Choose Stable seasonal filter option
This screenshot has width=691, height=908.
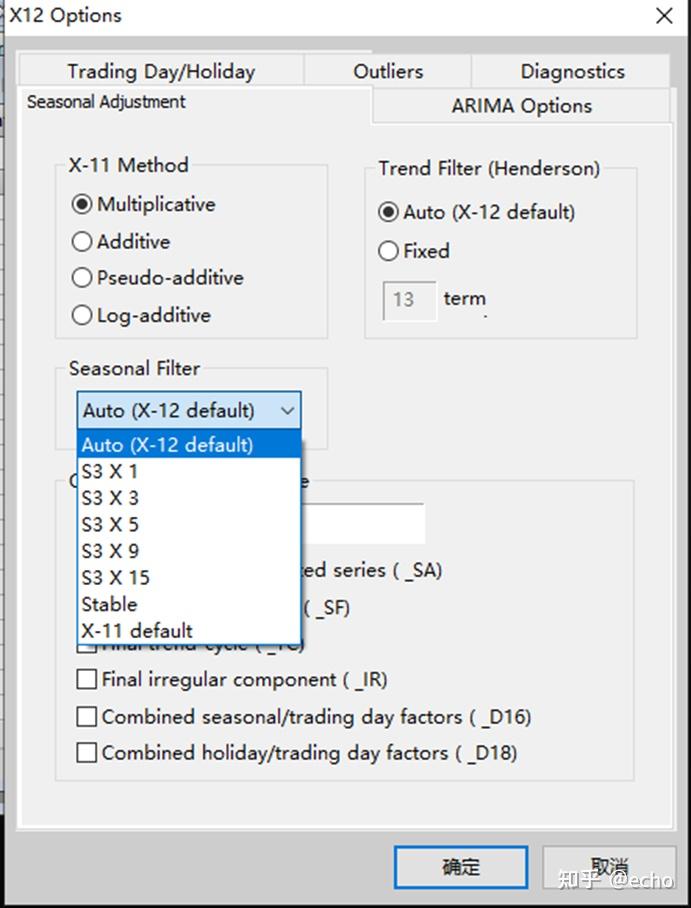pos(109,604)
